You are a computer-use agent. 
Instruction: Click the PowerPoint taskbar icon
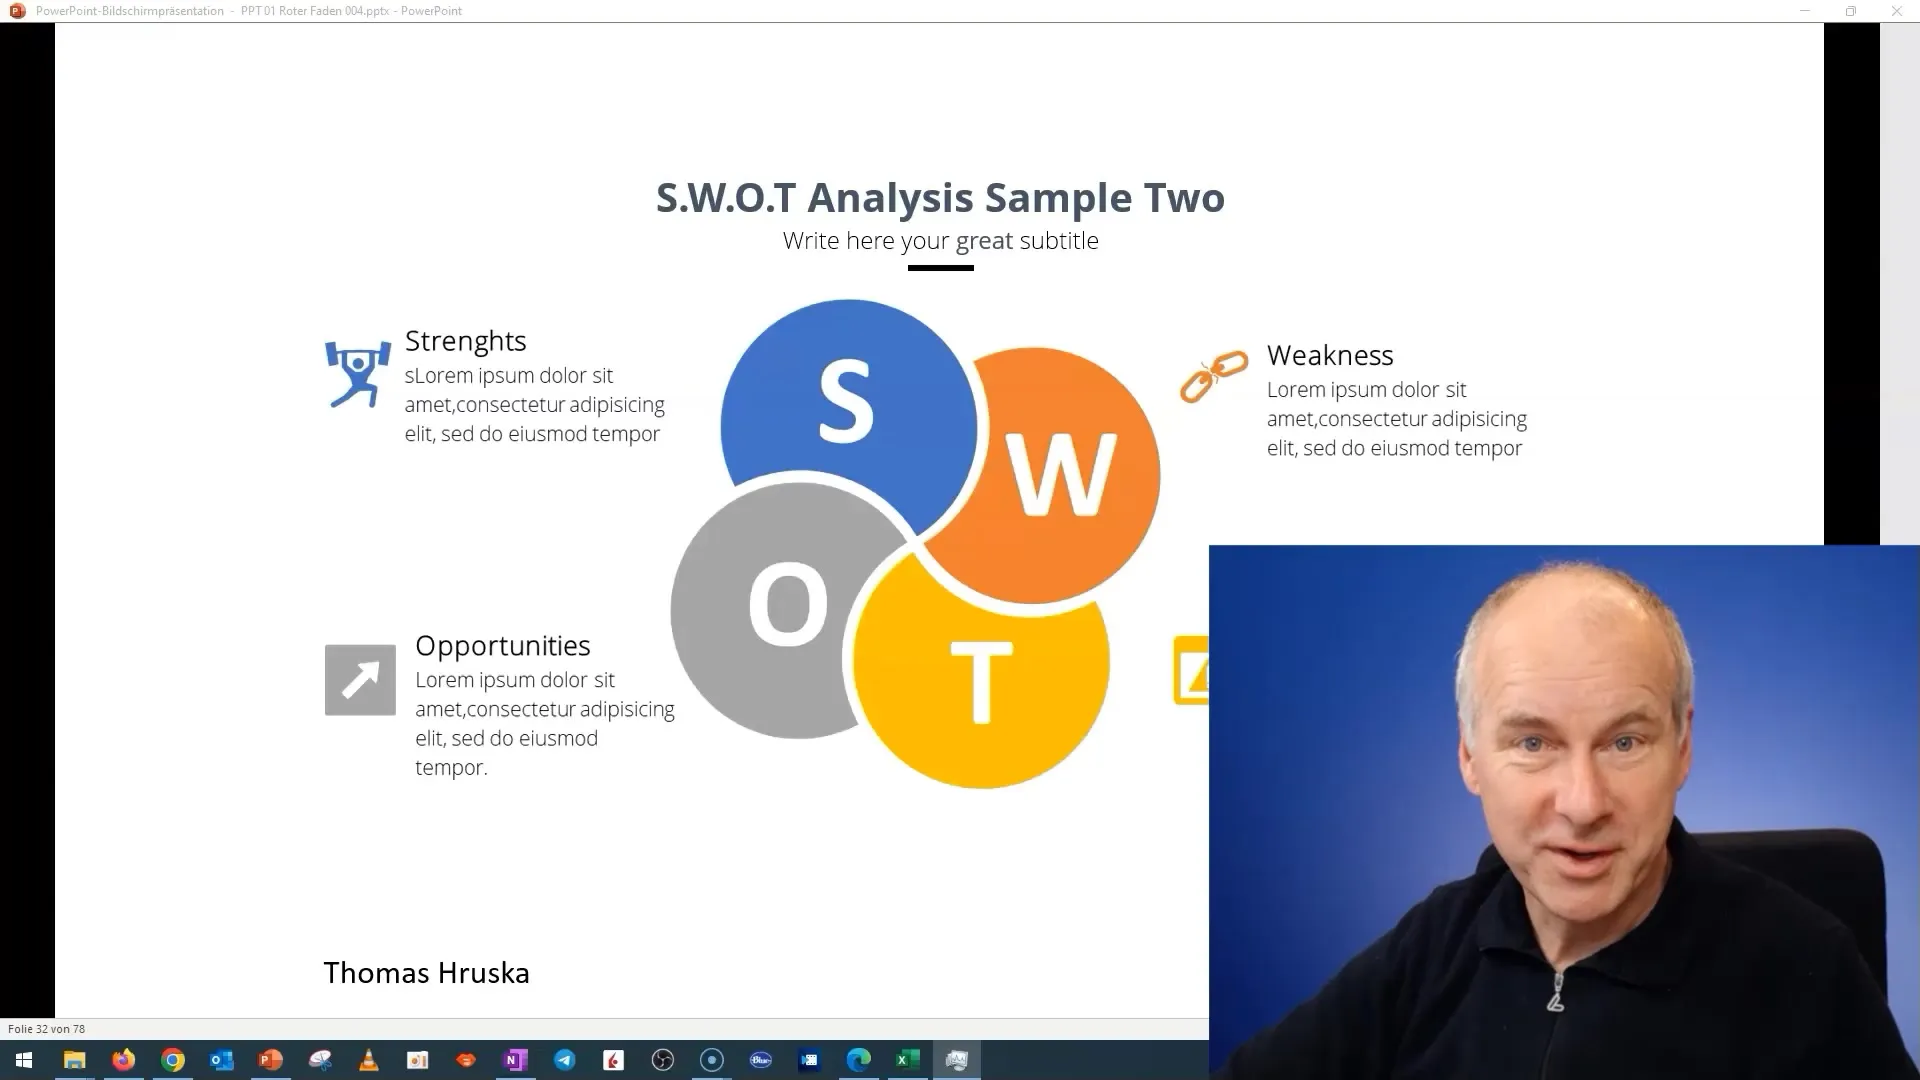[x=270, y=1059]
